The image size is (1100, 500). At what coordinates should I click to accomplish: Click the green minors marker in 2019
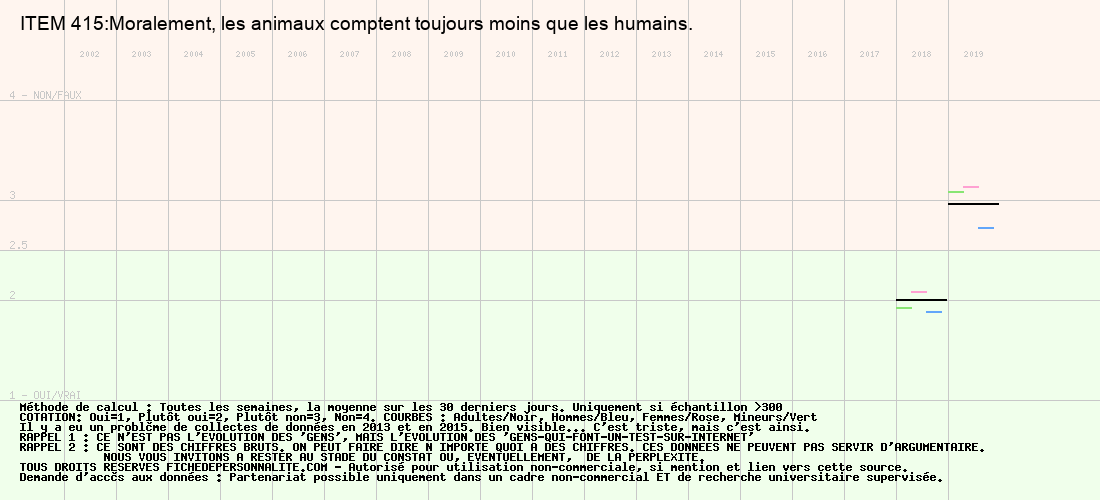pyautogui.click(x=956, y=192)
